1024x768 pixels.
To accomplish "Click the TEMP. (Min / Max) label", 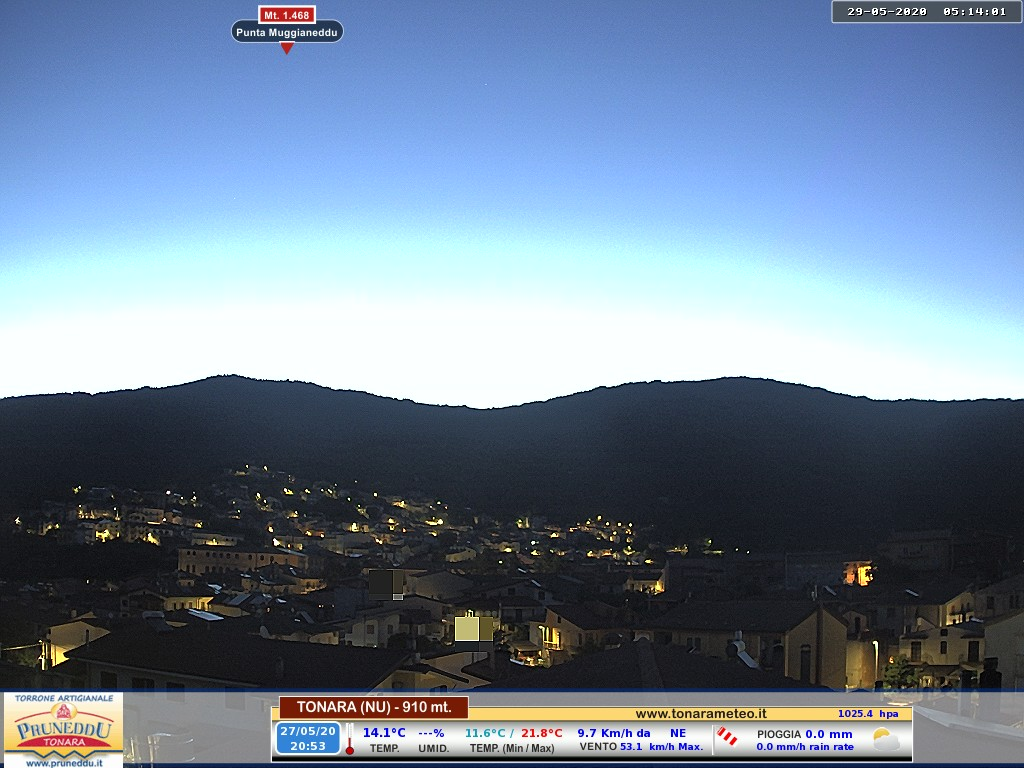I will (512, 748).
